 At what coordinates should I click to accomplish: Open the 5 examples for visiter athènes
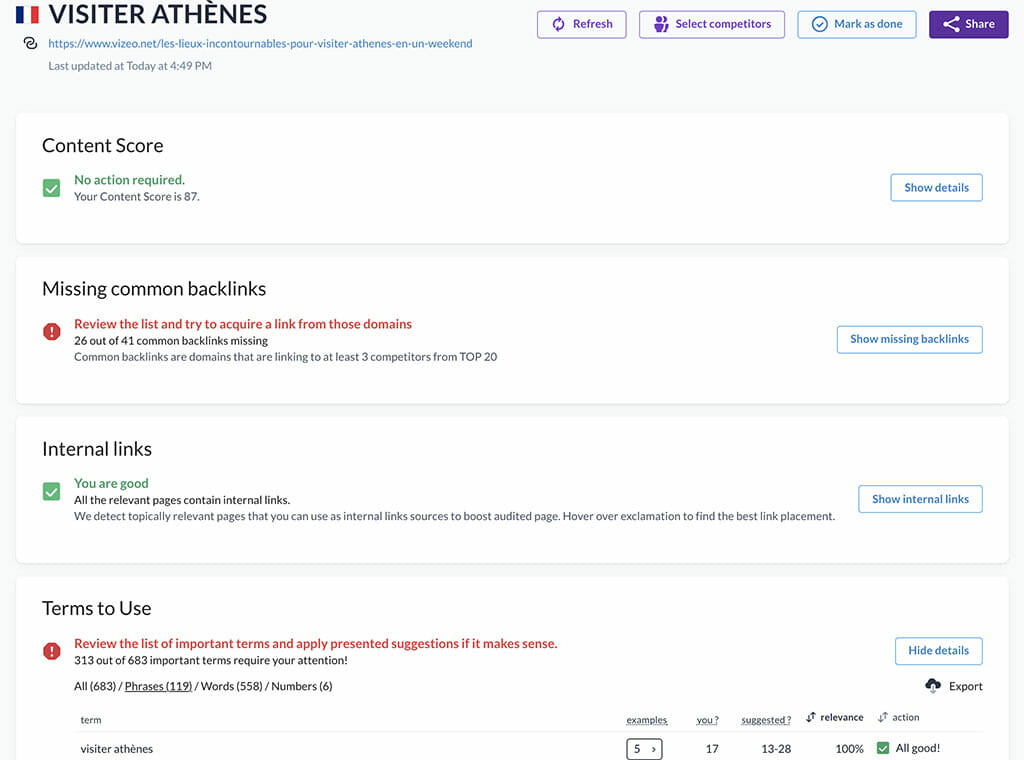point(644,749)
